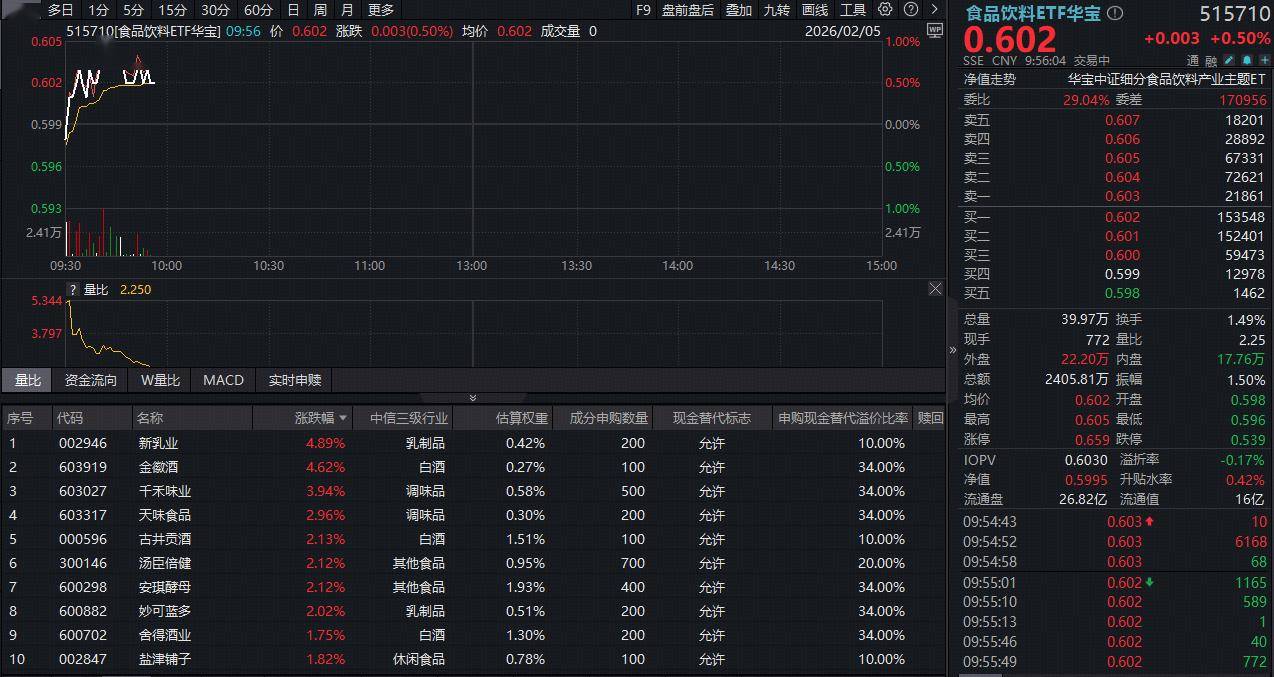Close the 量比 indicator sub-panel
1274x677 pixels.
(935, 289)
